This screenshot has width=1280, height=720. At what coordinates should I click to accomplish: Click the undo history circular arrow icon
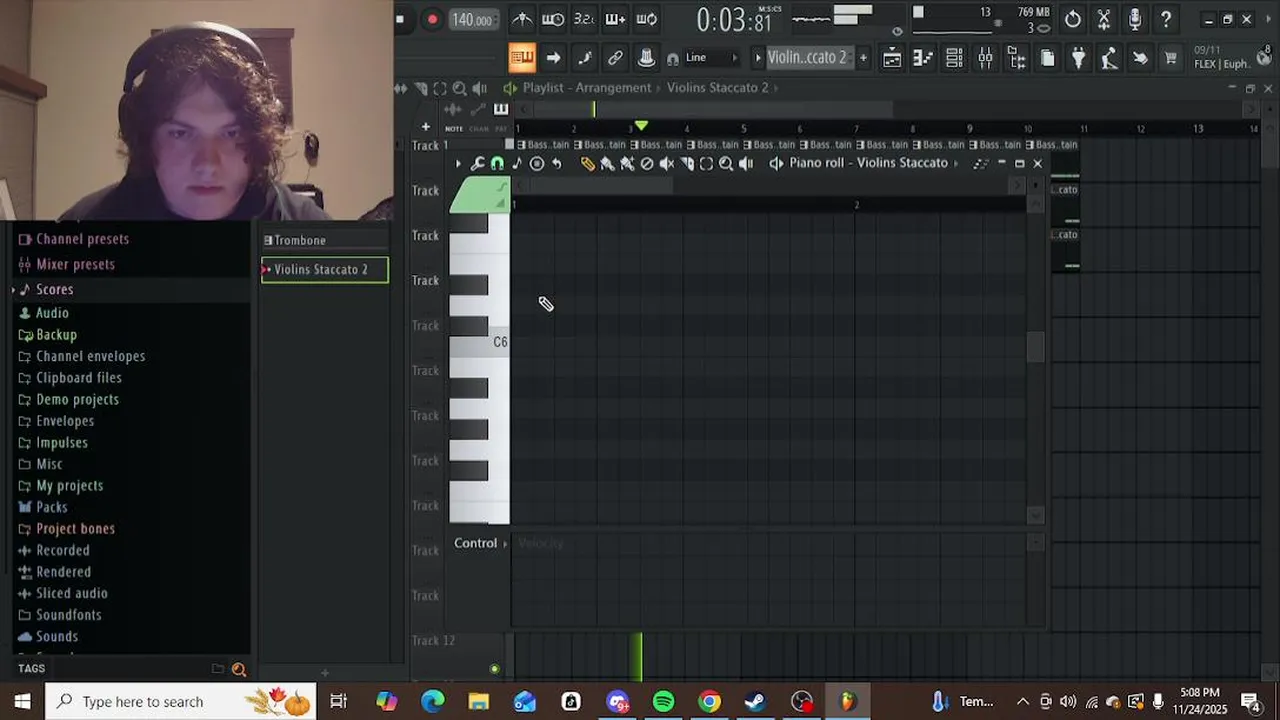1072,19
